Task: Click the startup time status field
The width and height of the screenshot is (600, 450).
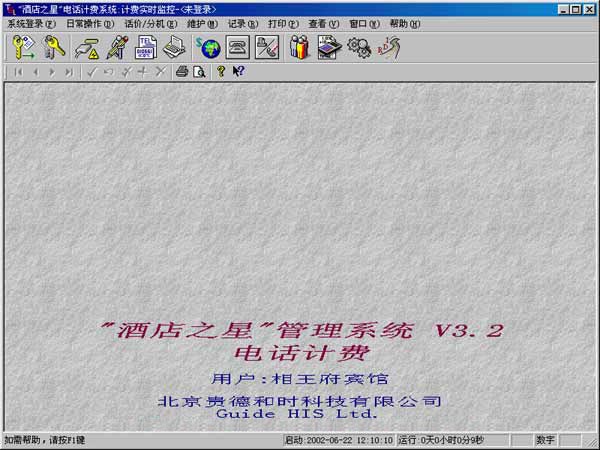Action: 339,440
